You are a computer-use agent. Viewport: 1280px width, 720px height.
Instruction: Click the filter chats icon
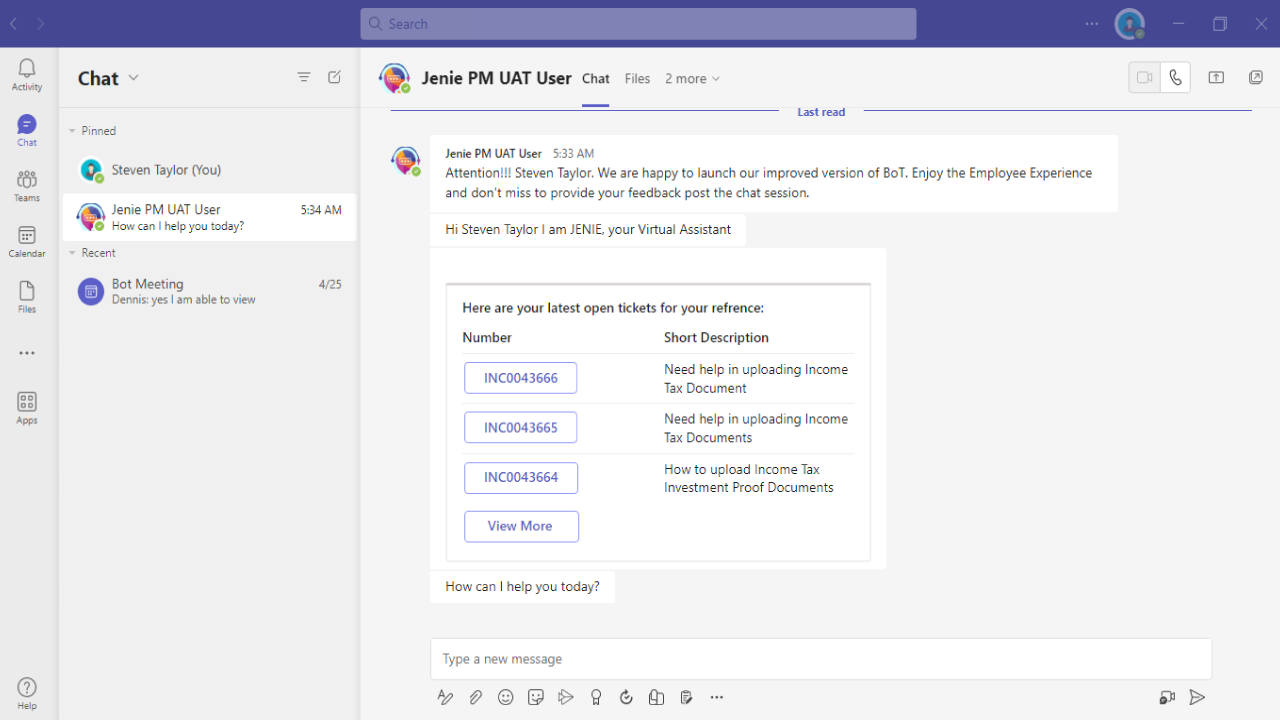tap(304, 77)
